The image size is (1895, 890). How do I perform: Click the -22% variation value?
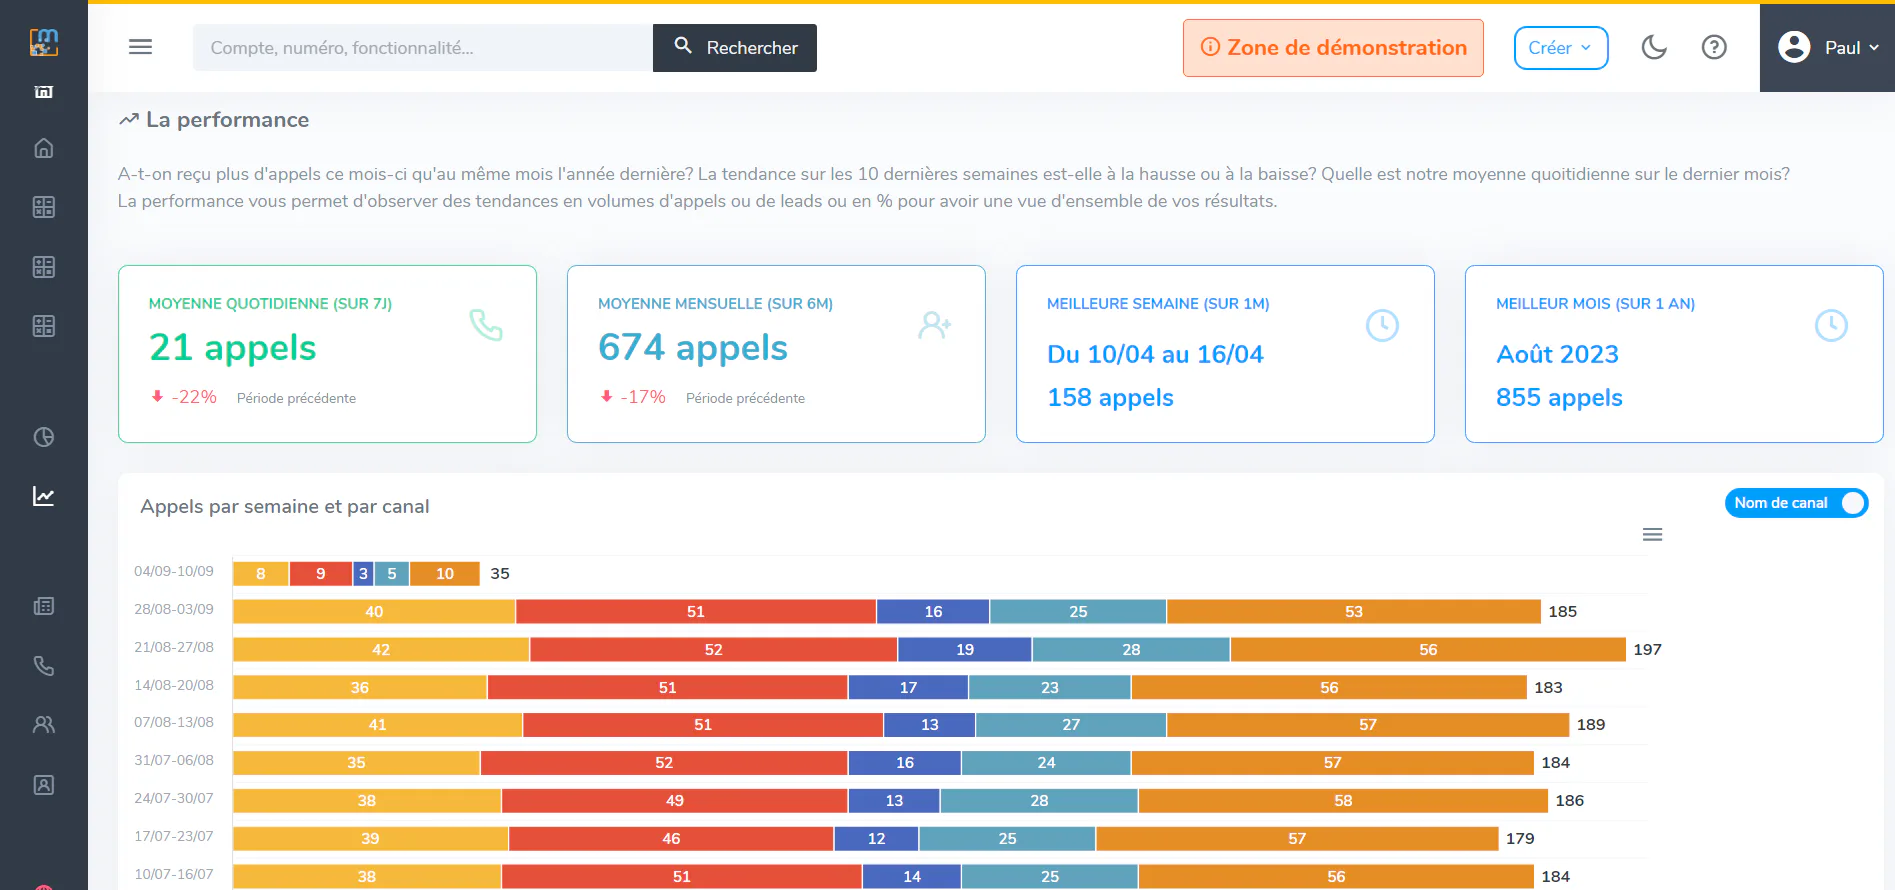click(x=194, y=397)
